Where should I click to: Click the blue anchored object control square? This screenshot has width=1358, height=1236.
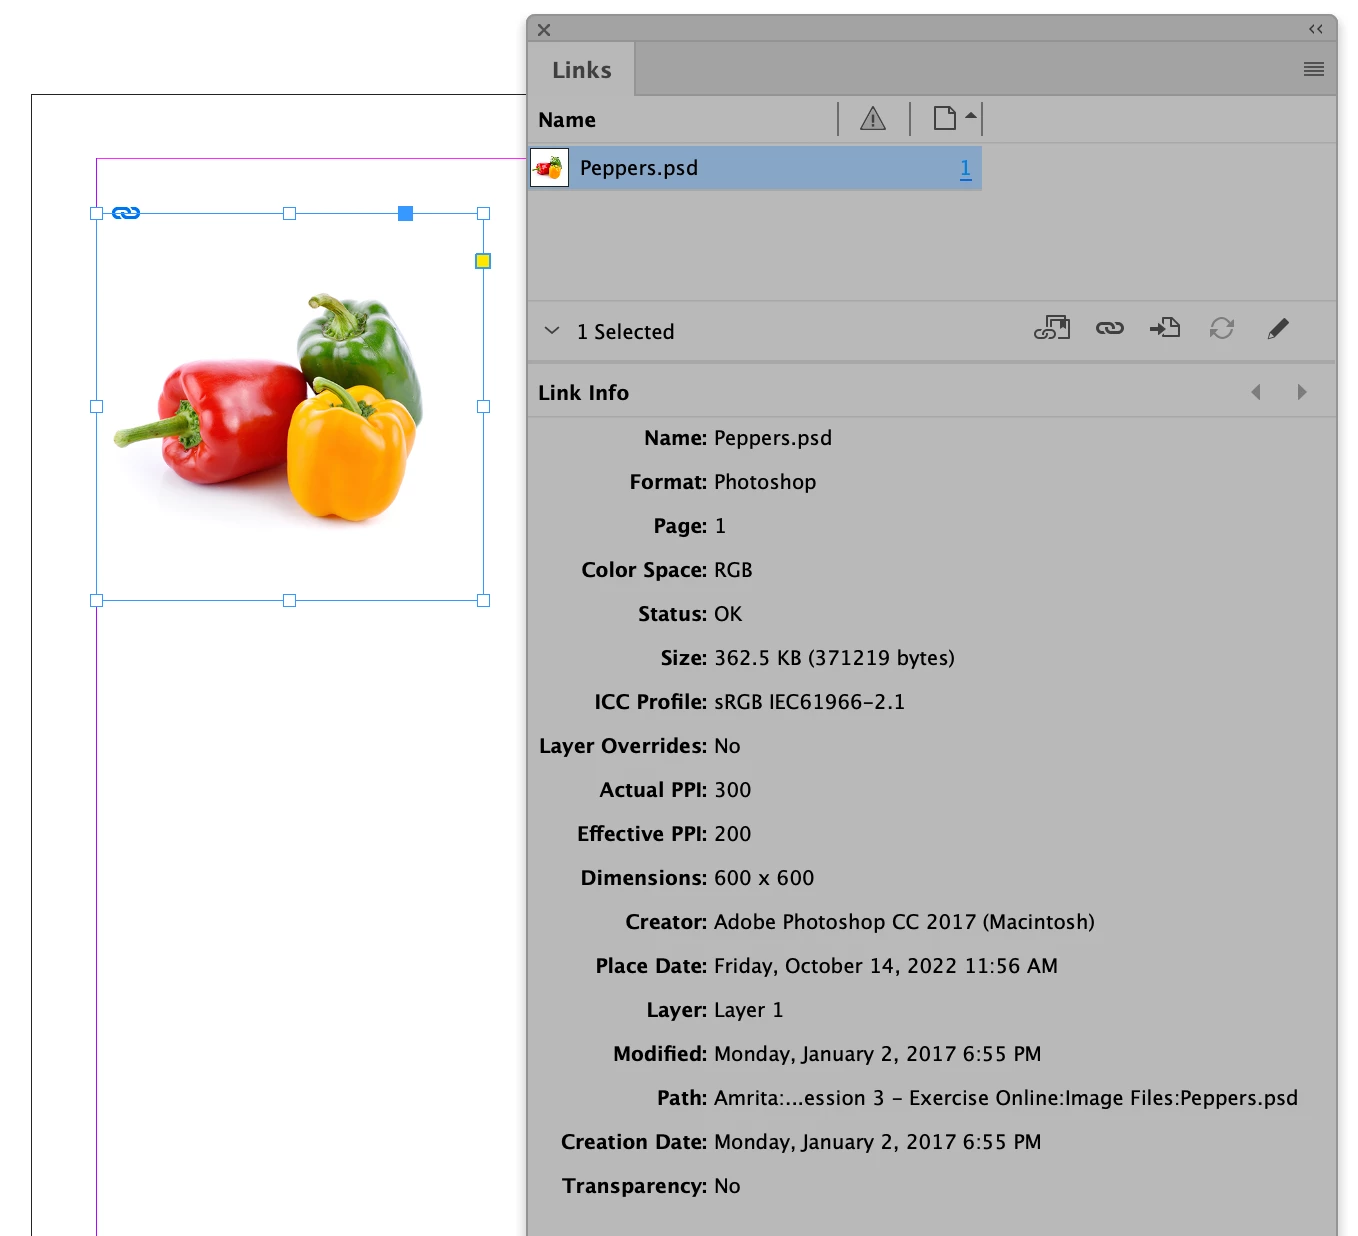[405, 213]
